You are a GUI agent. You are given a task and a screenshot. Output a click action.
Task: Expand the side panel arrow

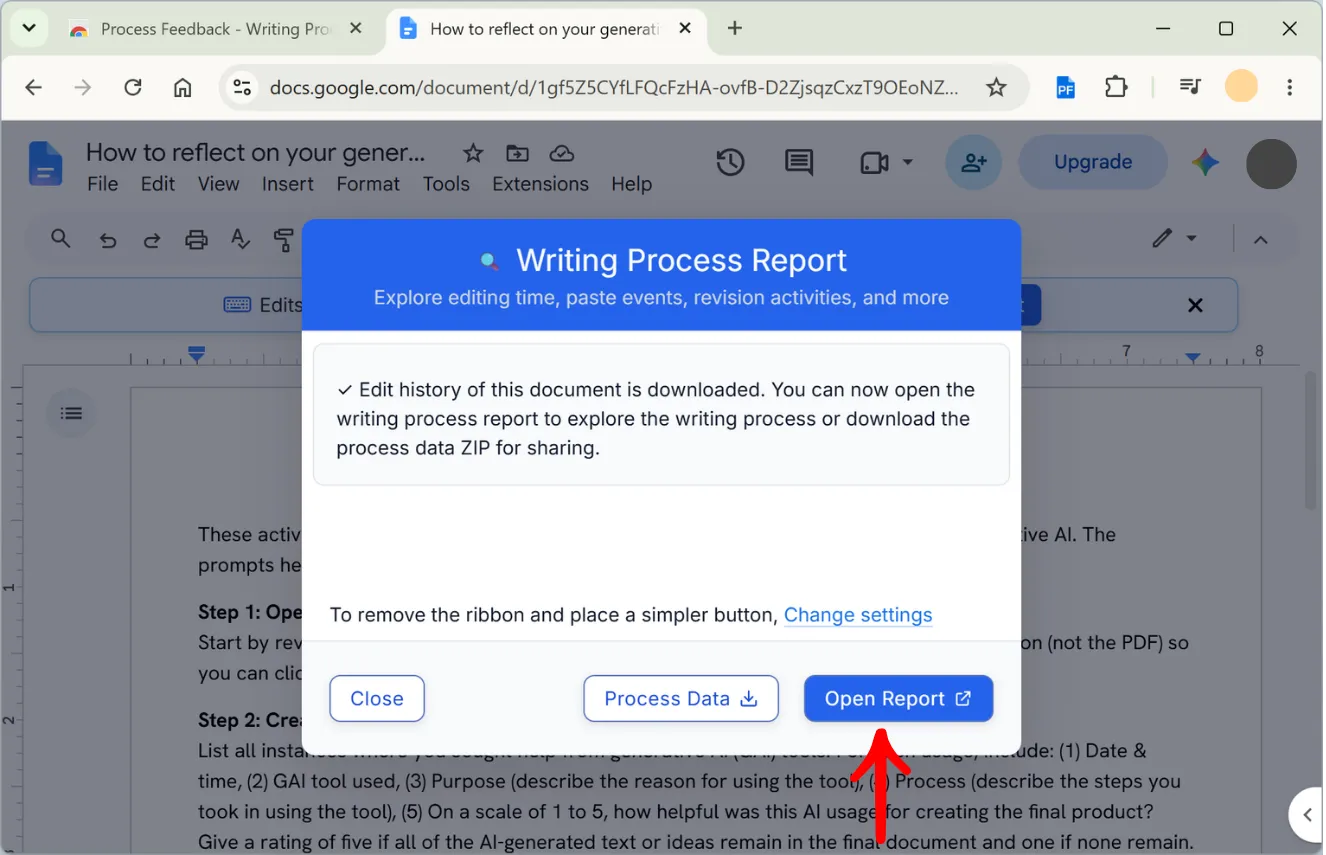[x=1306, y=816]
